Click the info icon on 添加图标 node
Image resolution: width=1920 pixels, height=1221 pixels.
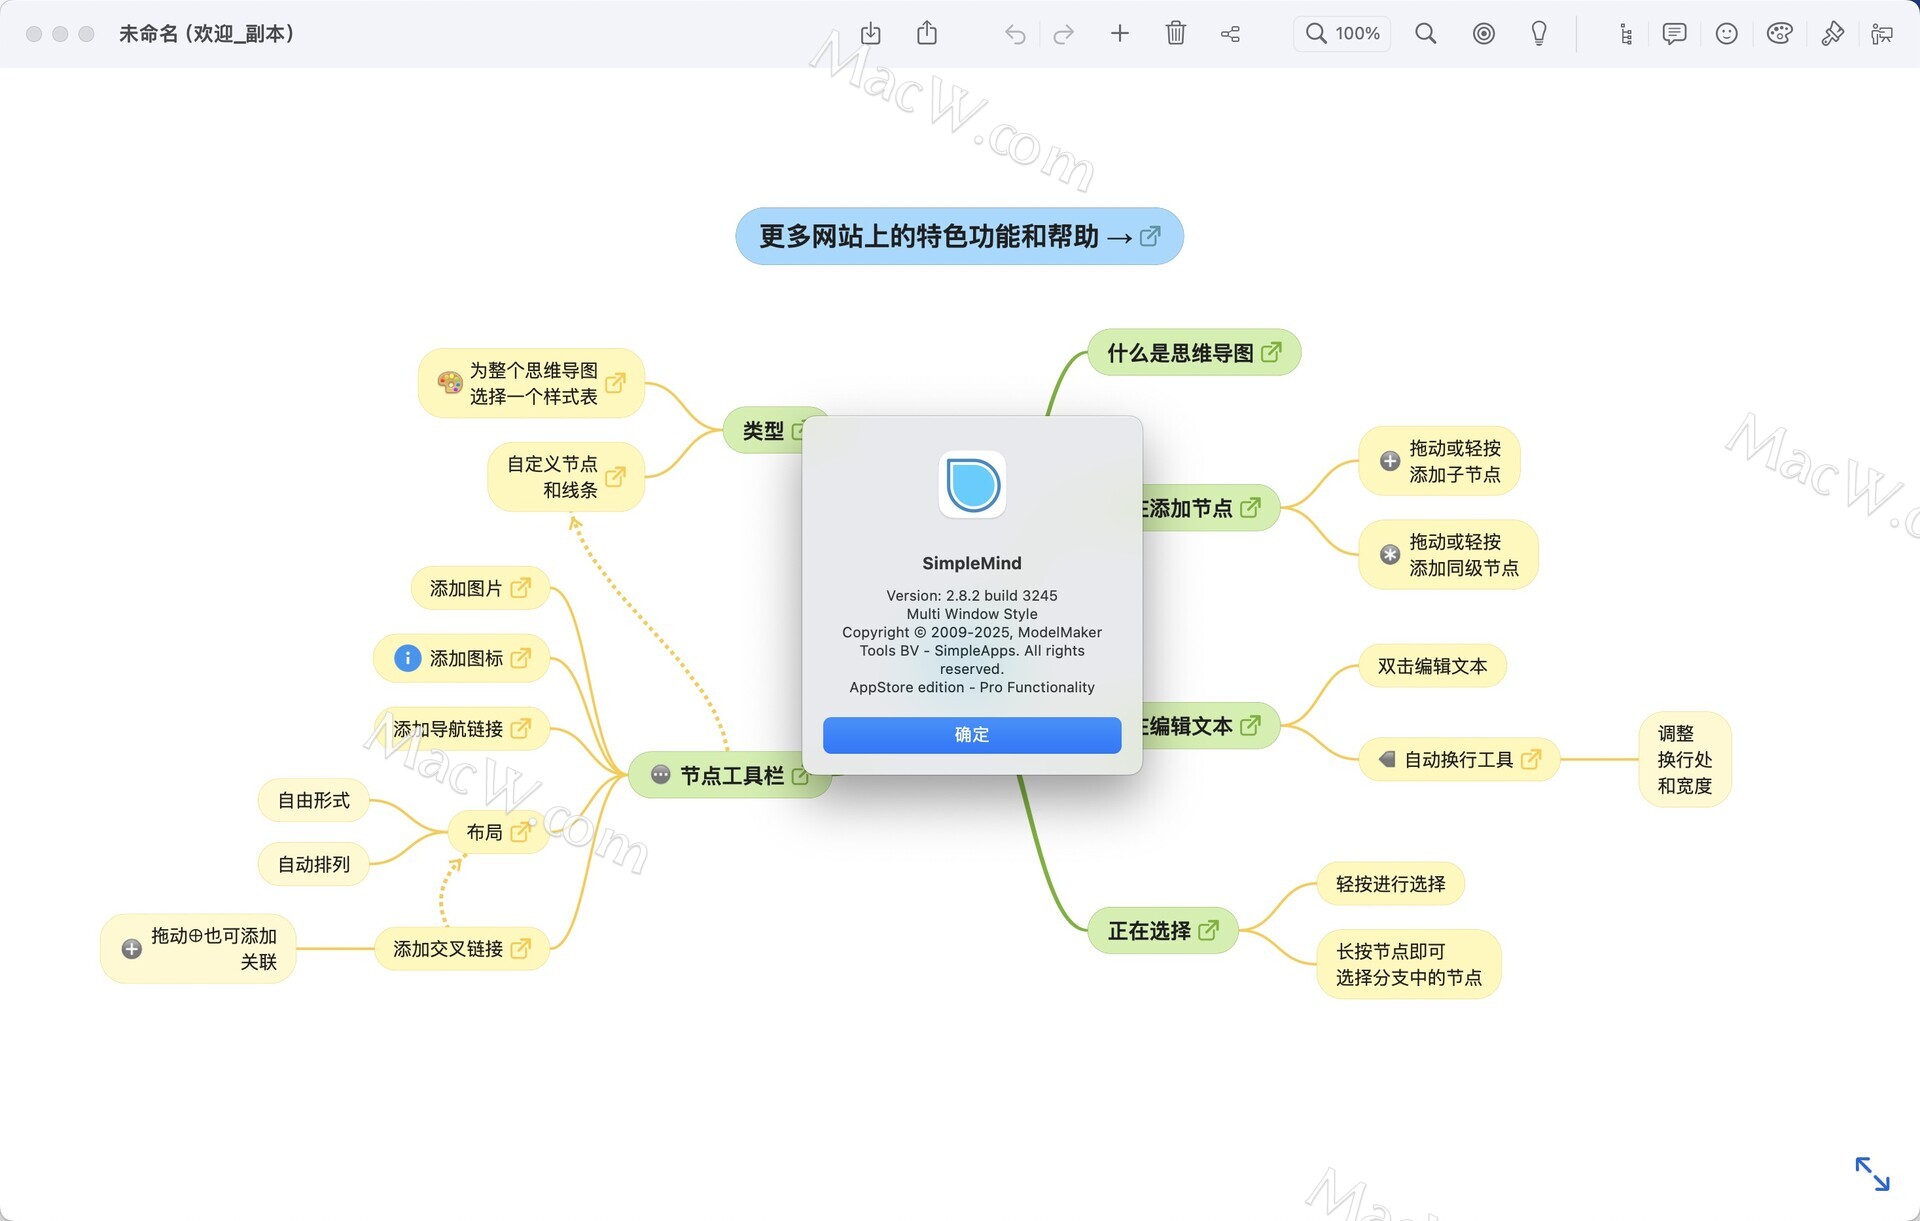pyautogui.click(x=407, y=658)
